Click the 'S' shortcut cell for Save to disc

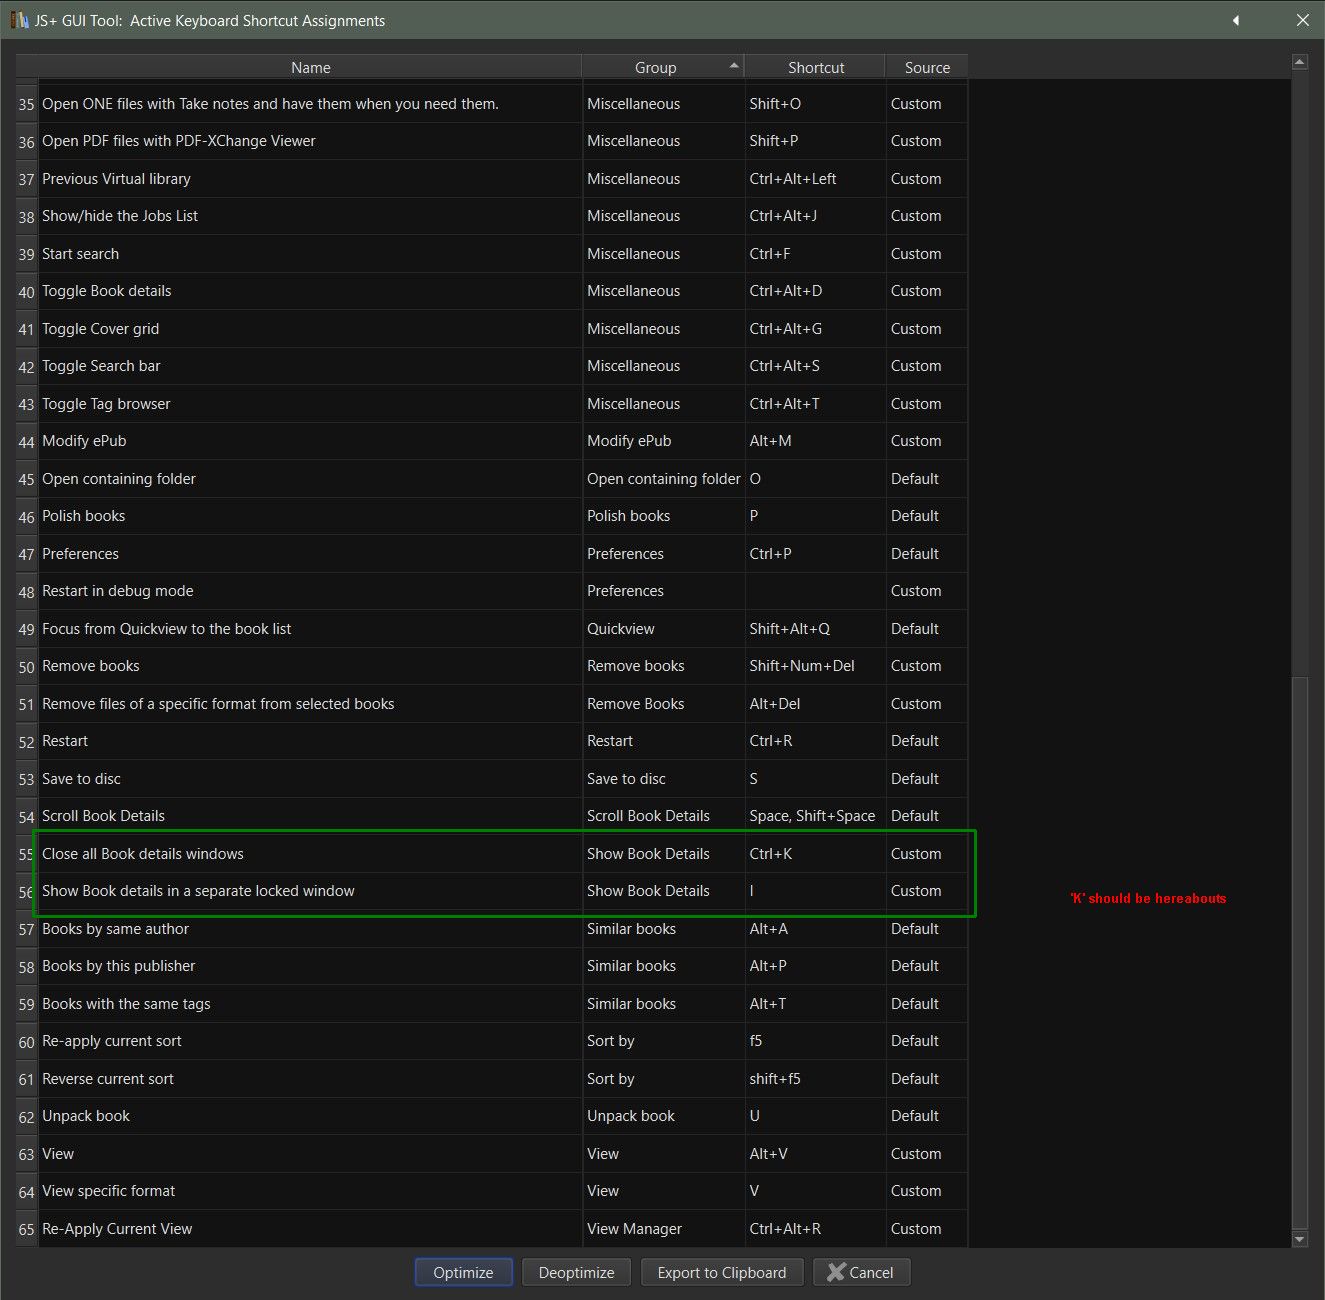click(x=815, y=779)
